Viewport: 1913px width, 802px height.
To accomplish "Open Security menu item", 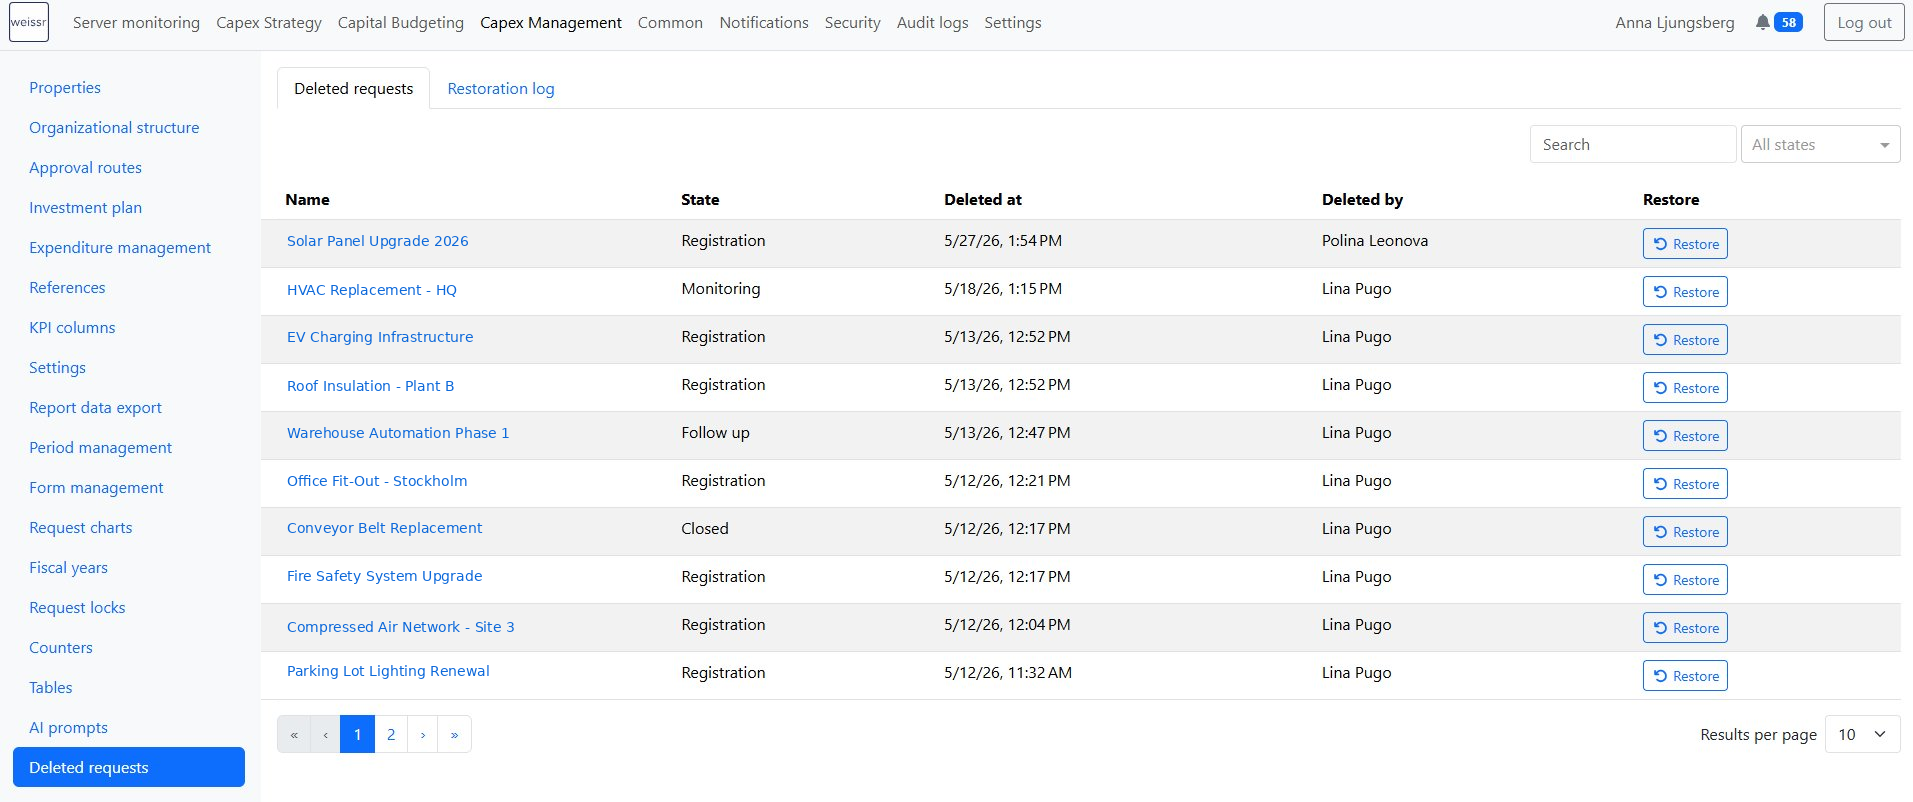I will click(x=852, y=22).
